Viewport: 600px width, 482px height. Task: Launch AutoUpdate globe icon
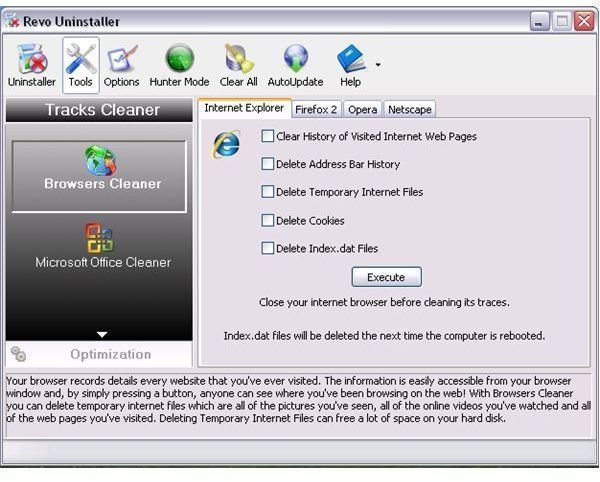pos(295,65)
